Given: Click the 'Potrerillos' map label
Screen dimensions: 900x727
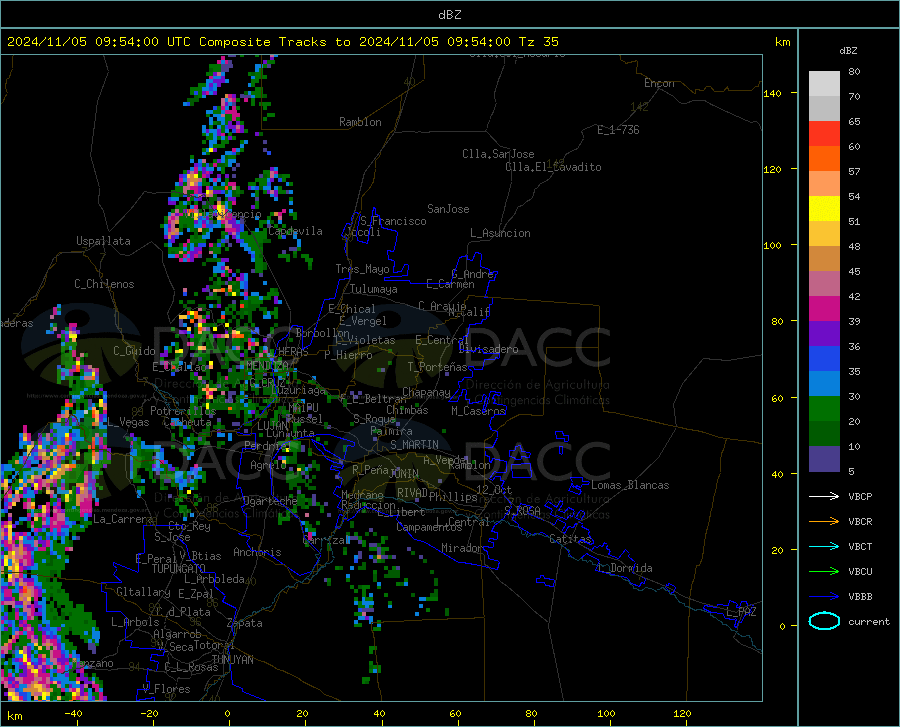Looking at the screenshot, I should (x=183, y=411).
